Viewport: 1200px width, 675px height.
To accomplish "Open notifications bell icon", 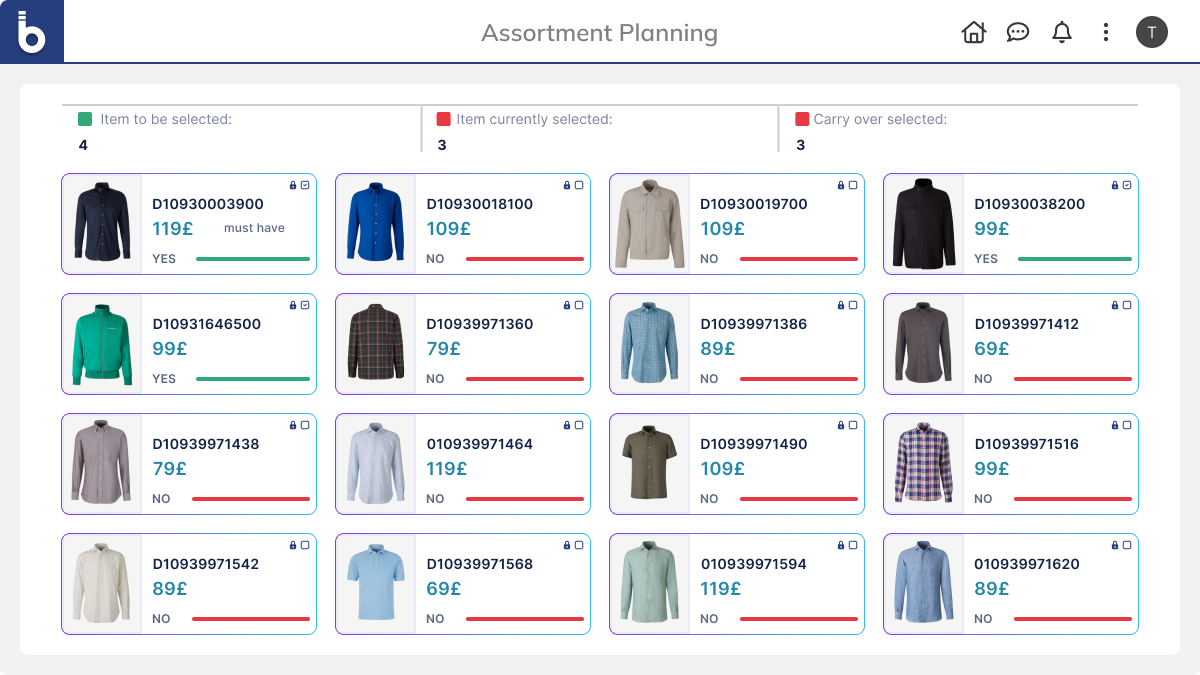I will pos(1061,32).
